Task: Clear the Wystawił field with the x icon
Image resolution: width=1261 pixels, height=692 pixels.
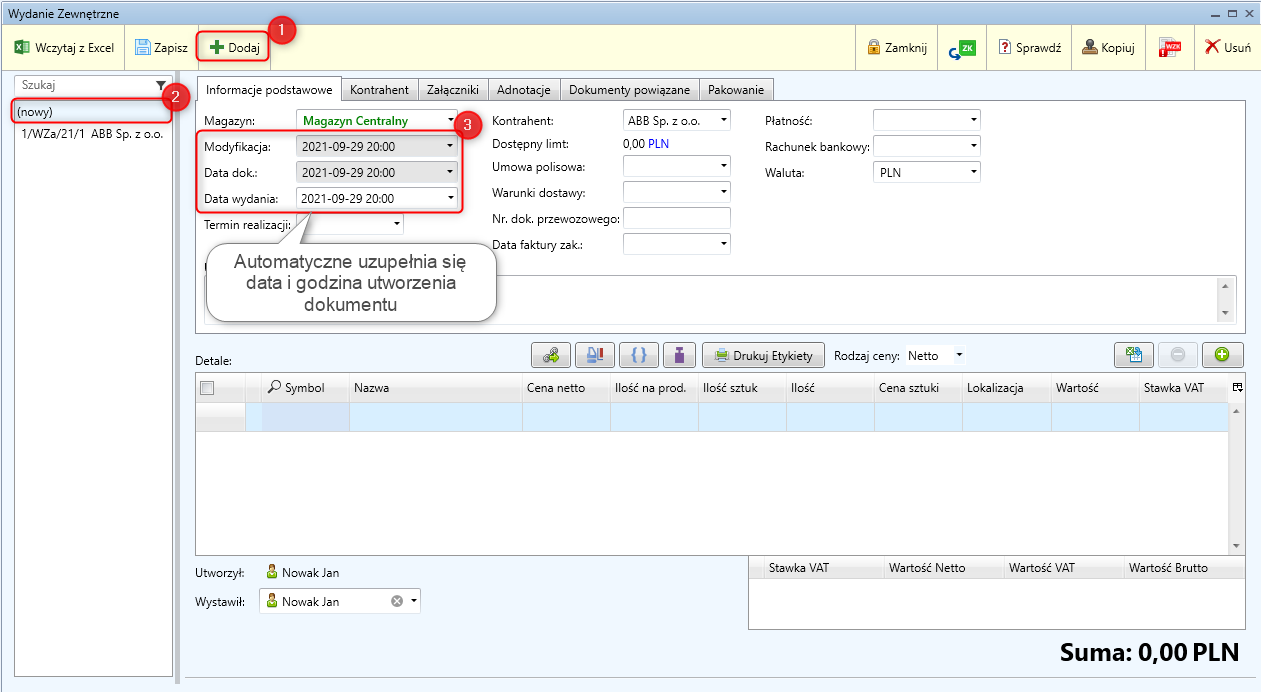Action: pyautogui.click(x=397, y=601)
